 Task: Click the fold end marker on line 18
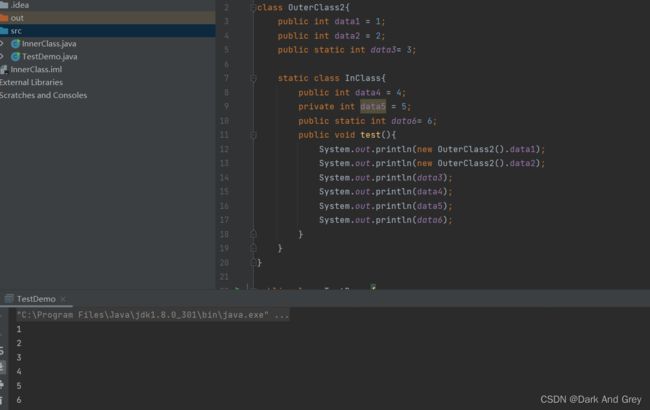pyautogui.click(x=253, y=234)
